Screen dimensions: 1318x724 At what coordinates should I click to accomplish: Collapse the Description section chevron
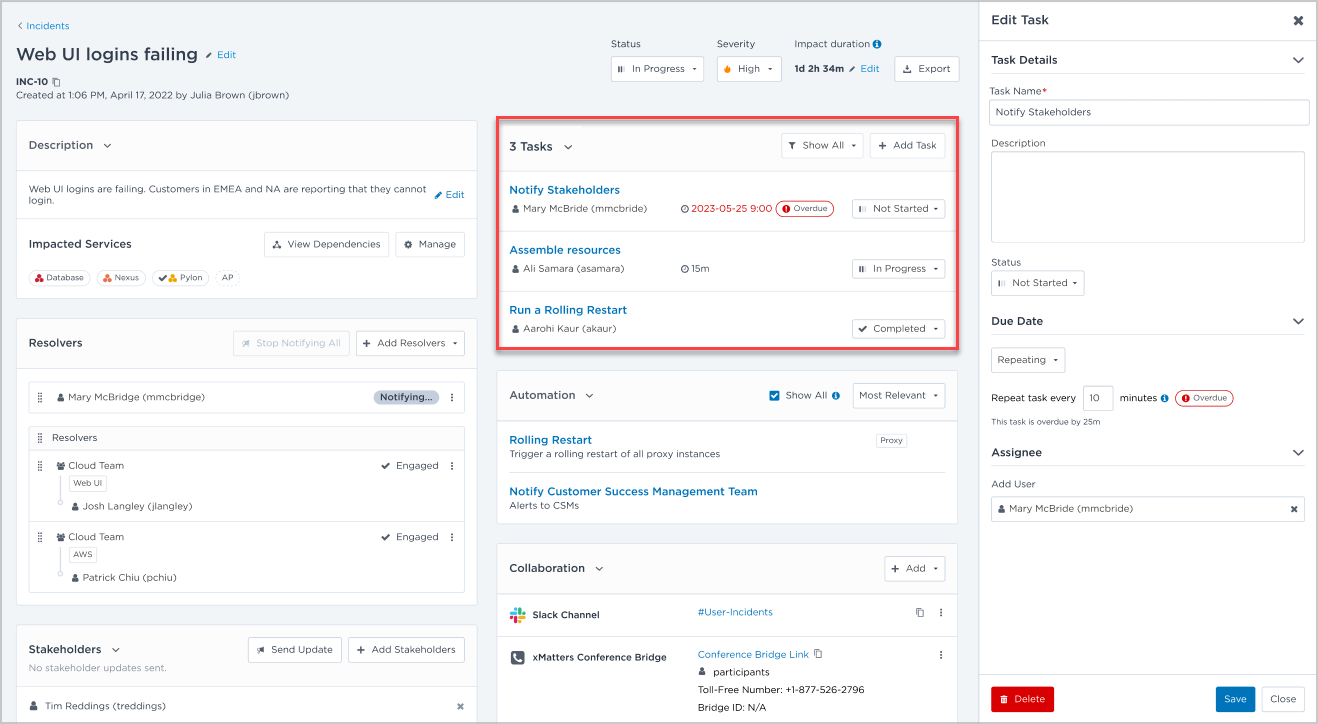(x=108, y=146)
